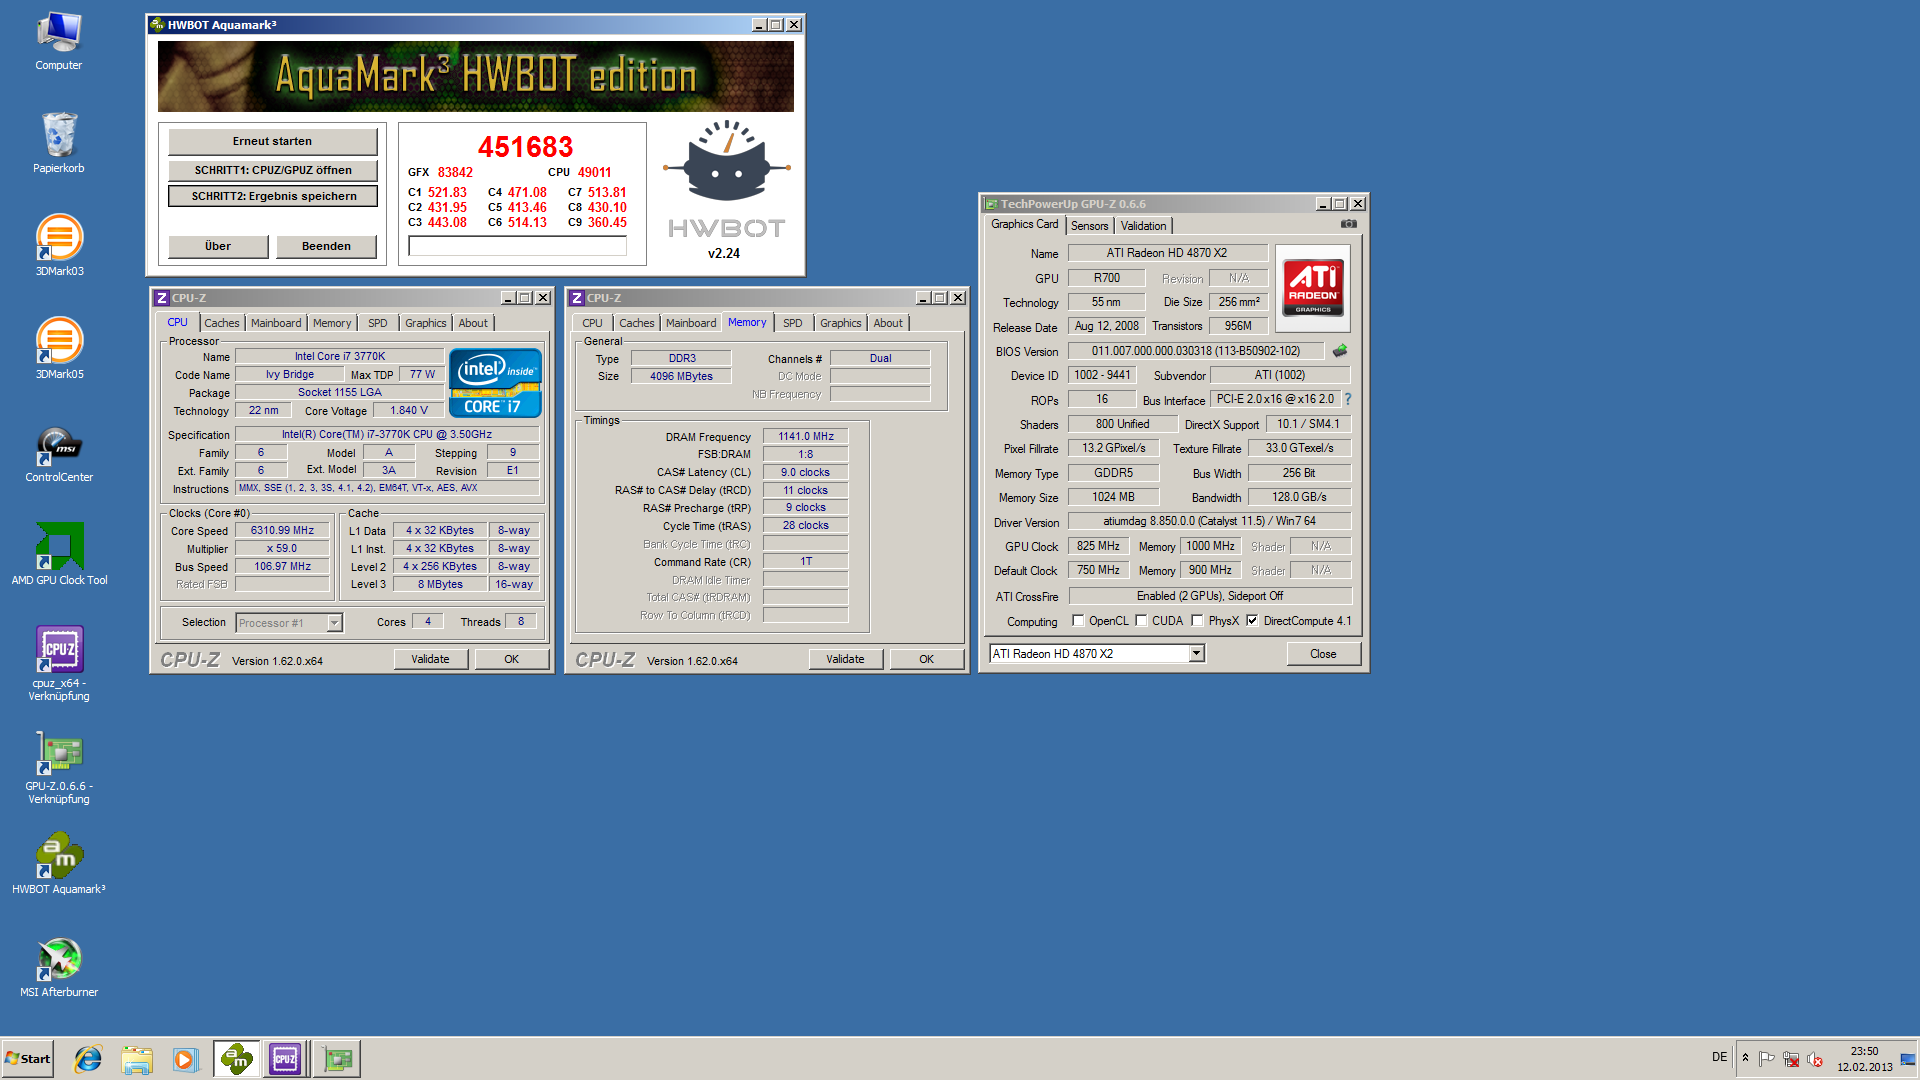Switch to GPU-Z taskbar button

coord(337,1059)
